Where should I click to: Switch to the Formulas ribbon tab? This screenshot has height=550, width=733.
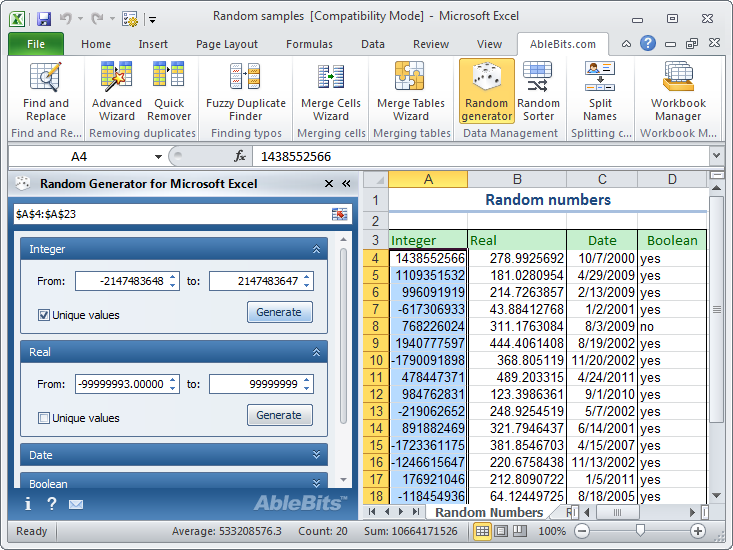tap(309, 44)
